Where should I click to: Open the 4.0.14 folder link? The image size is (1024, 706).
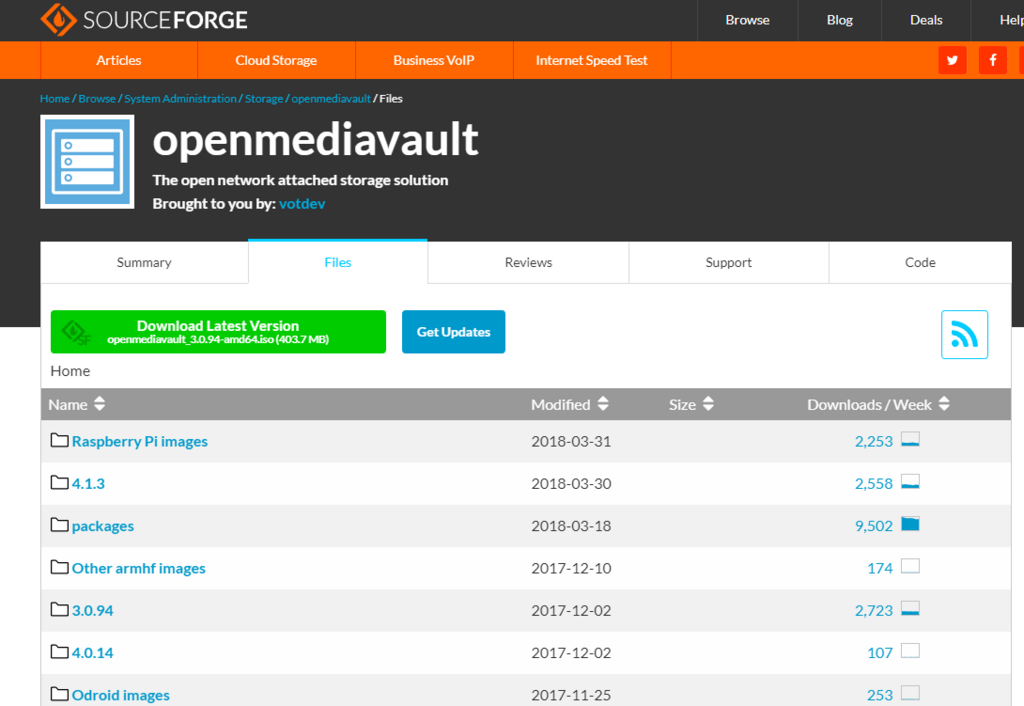(x=92, y=653)
